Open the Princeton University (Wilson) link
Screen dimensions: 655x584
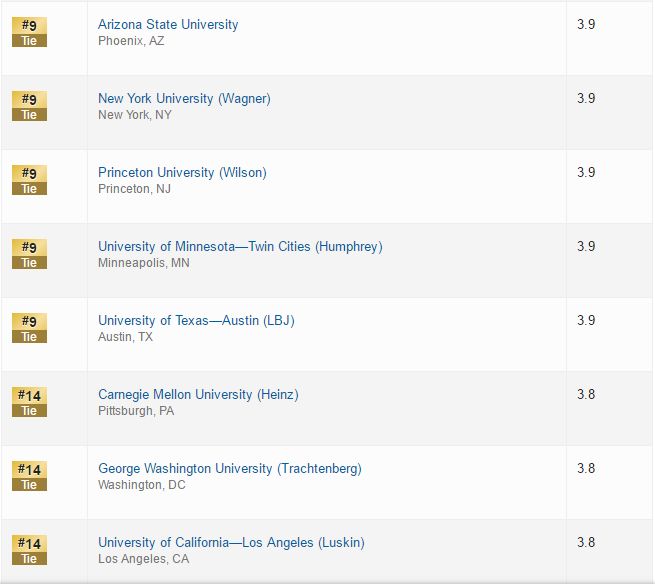[182, 172]
